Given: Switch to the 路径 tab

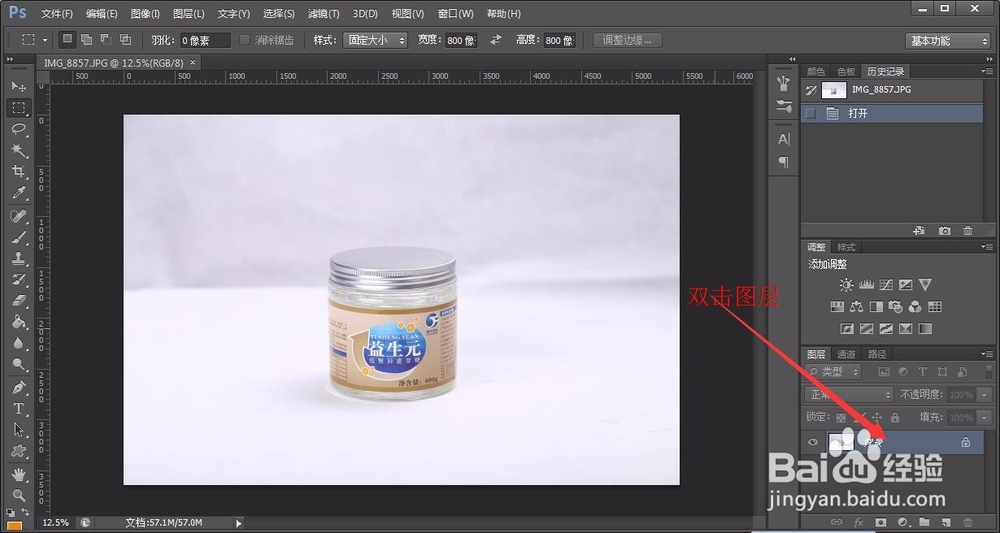Looking at the screenshot, I should [x=878, y=354].
